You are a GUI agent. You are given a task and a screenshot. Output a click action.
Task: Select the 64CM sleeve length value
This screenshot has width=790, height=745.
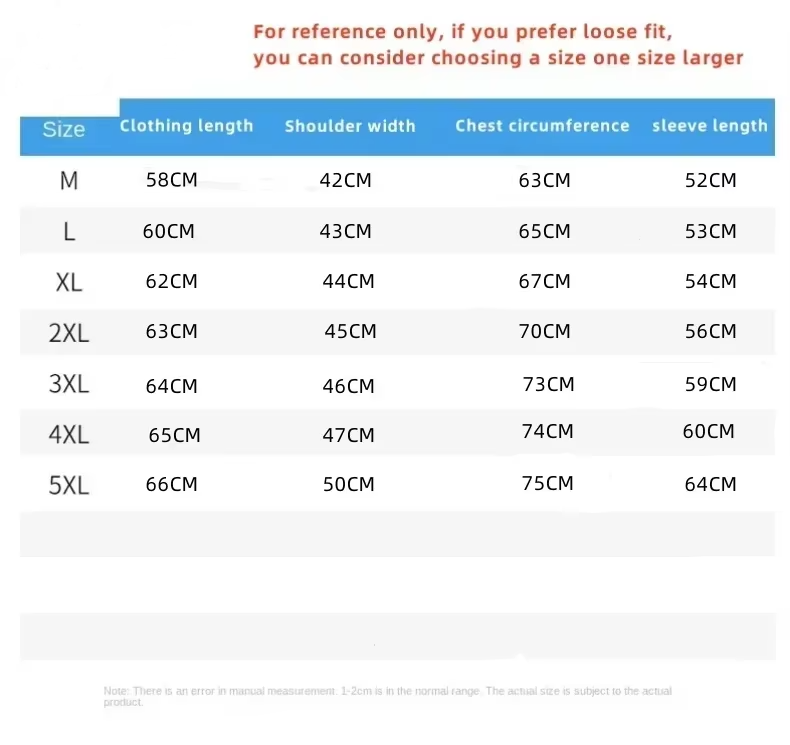(x=710, y=484)
